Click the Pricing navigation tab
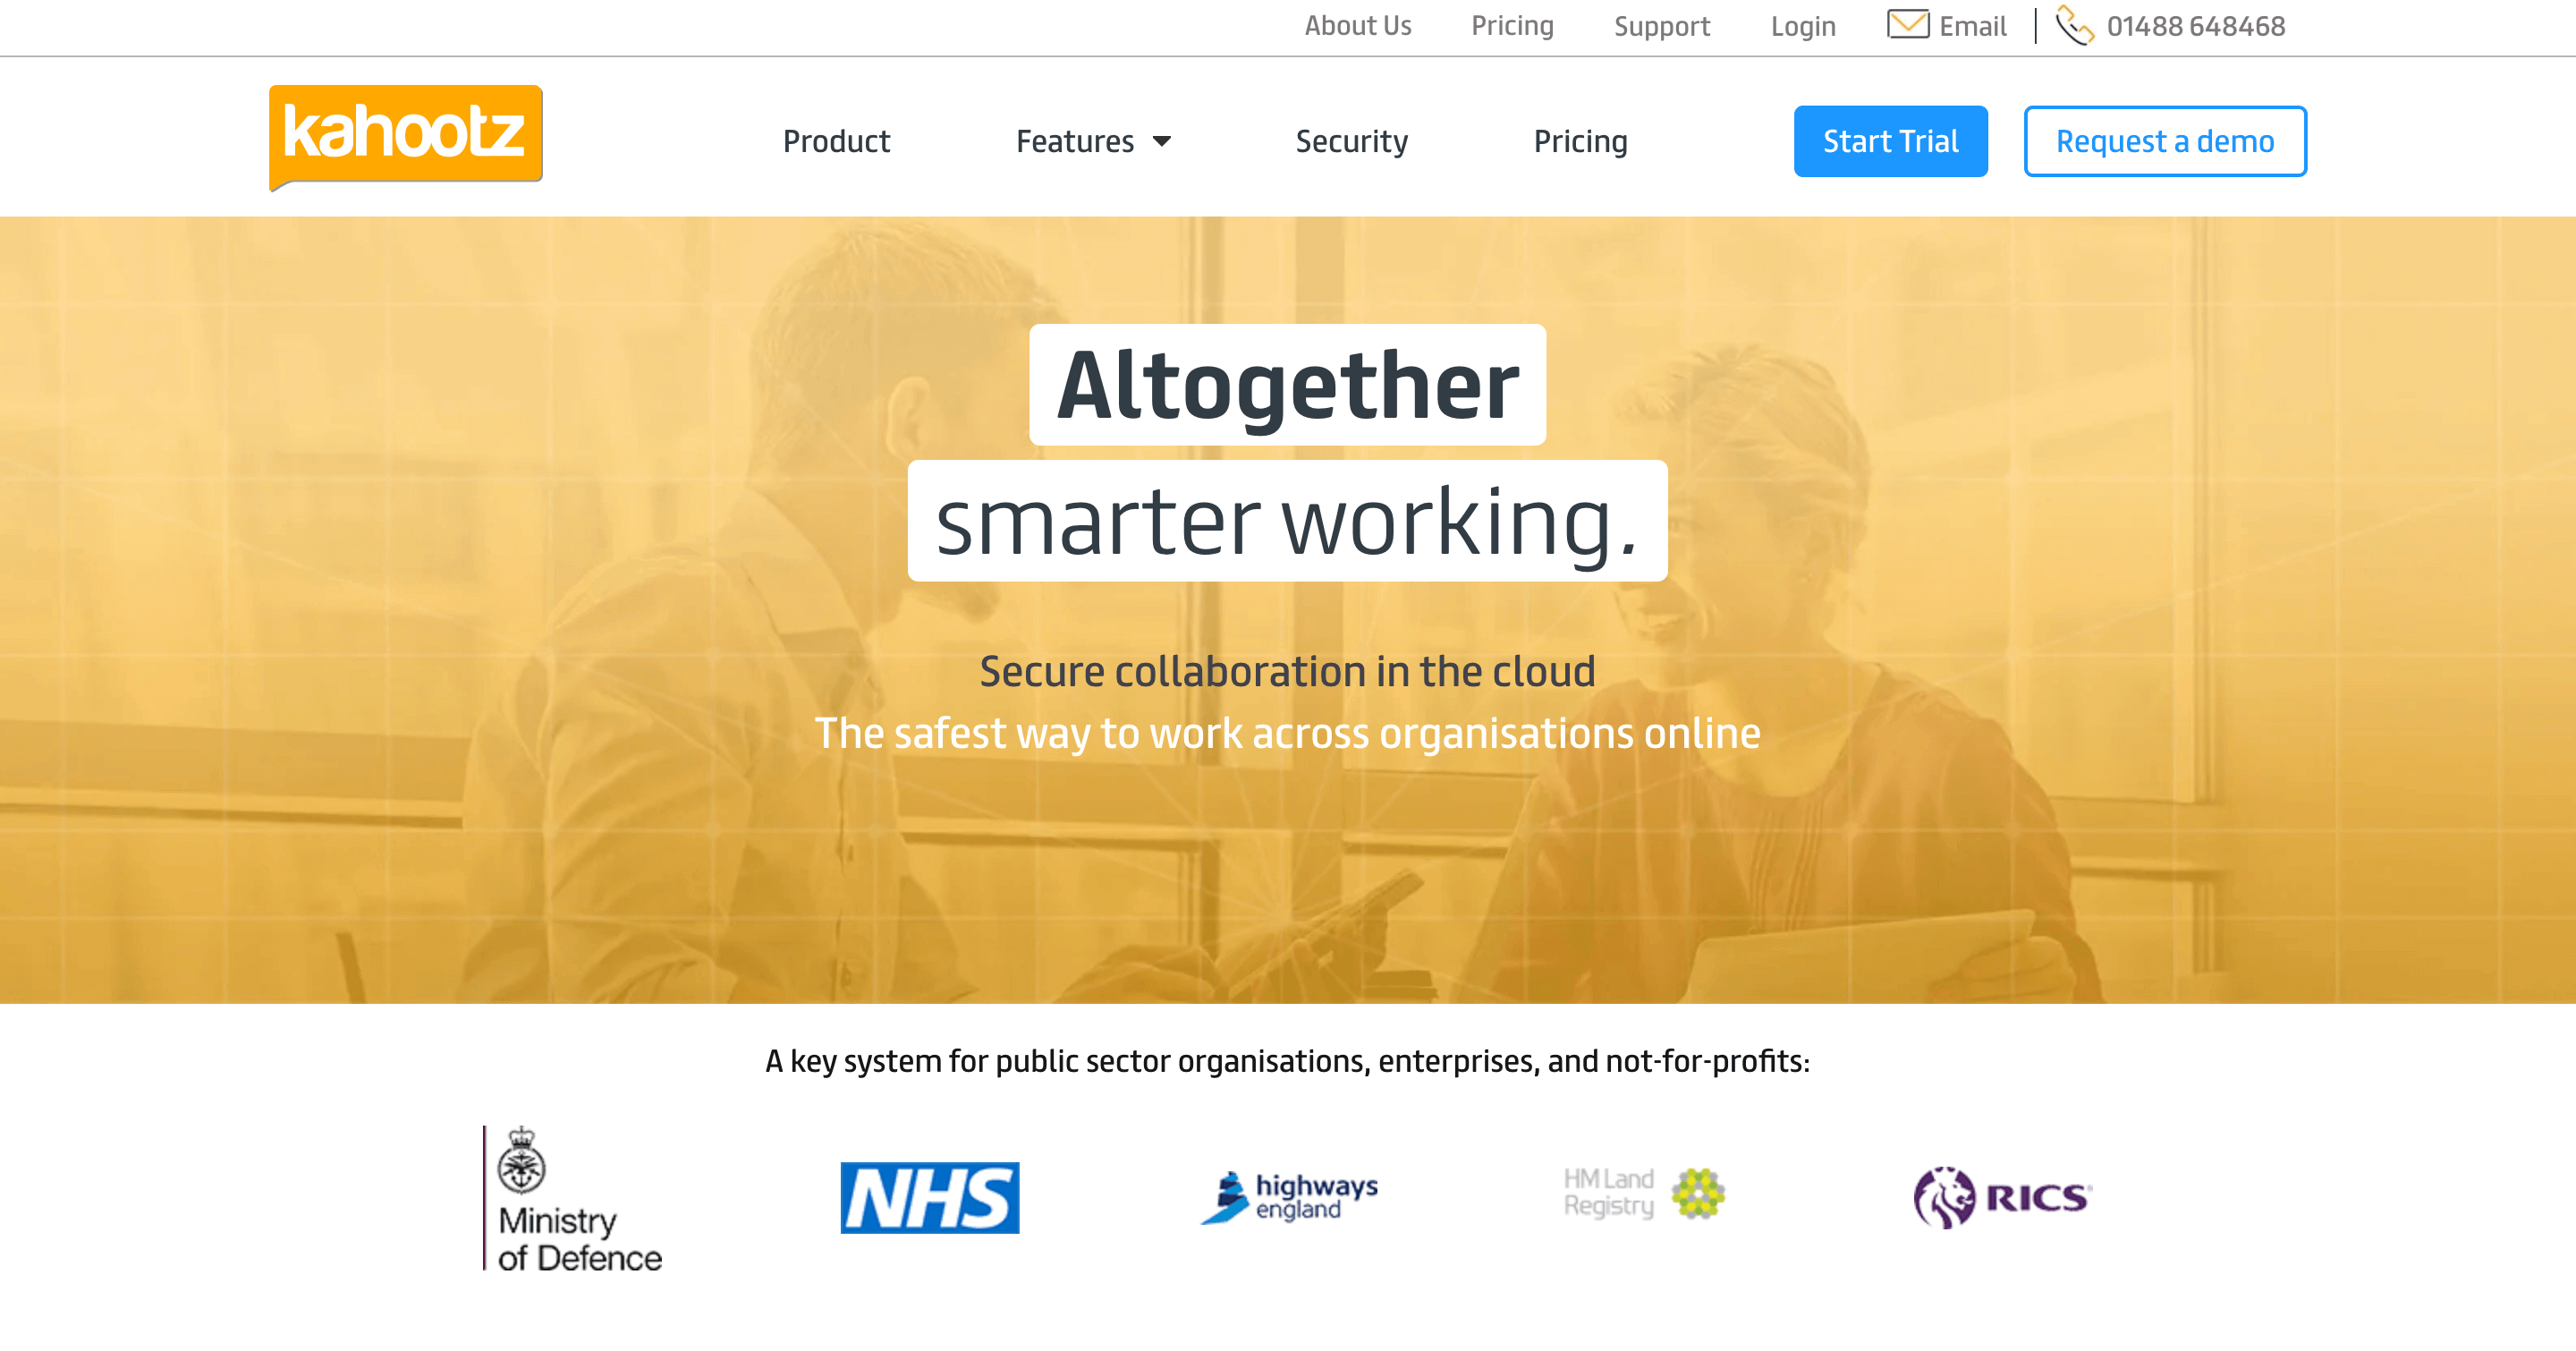 pyautogui.click(x=1580, y=141)
